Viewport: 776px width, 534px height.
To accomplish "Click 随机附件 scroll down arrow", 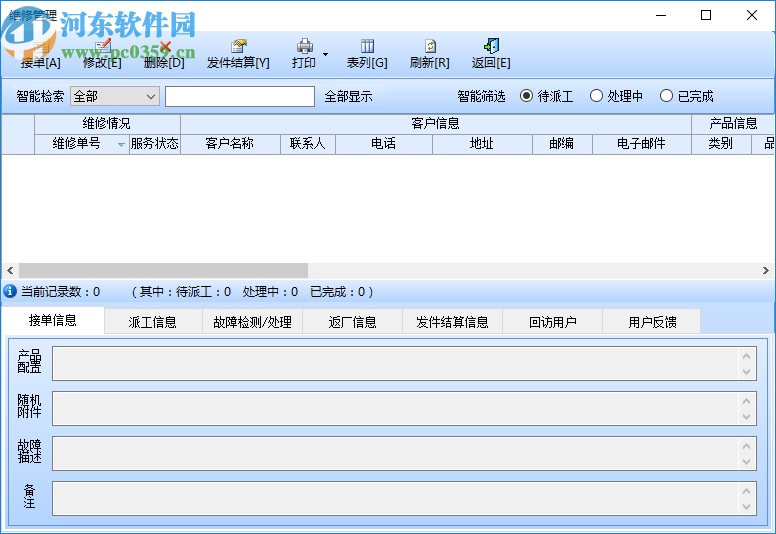I will [x=747, y=417].
